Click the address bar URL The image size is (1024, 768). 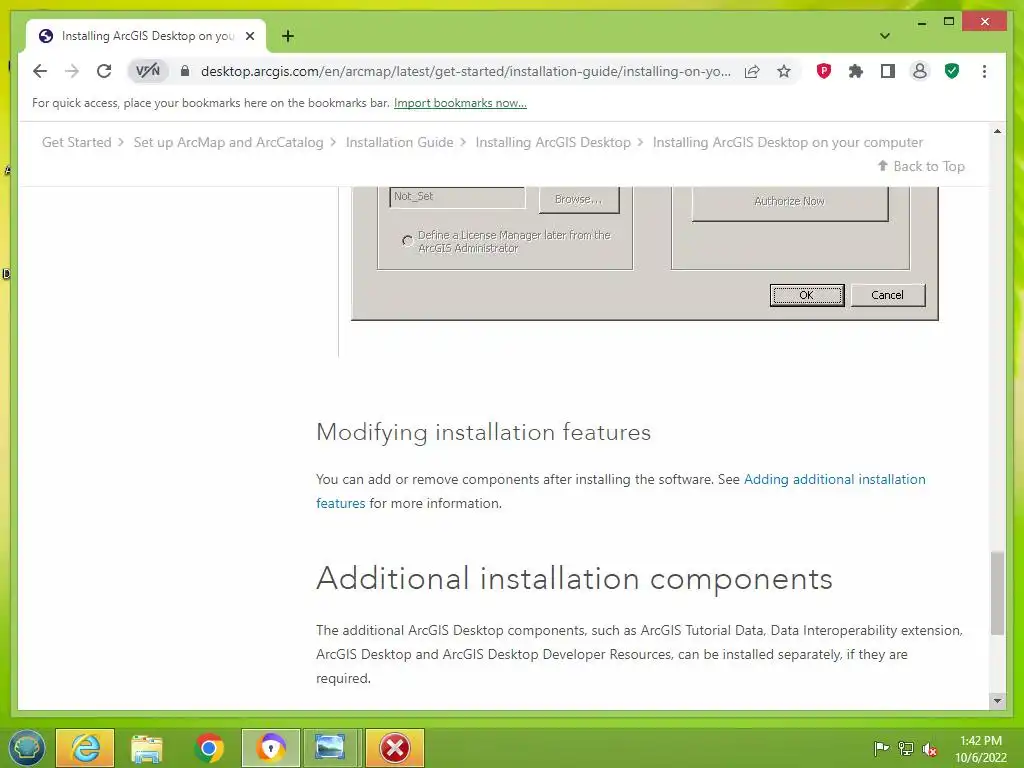pyautogui.click(x=465, y=71)
